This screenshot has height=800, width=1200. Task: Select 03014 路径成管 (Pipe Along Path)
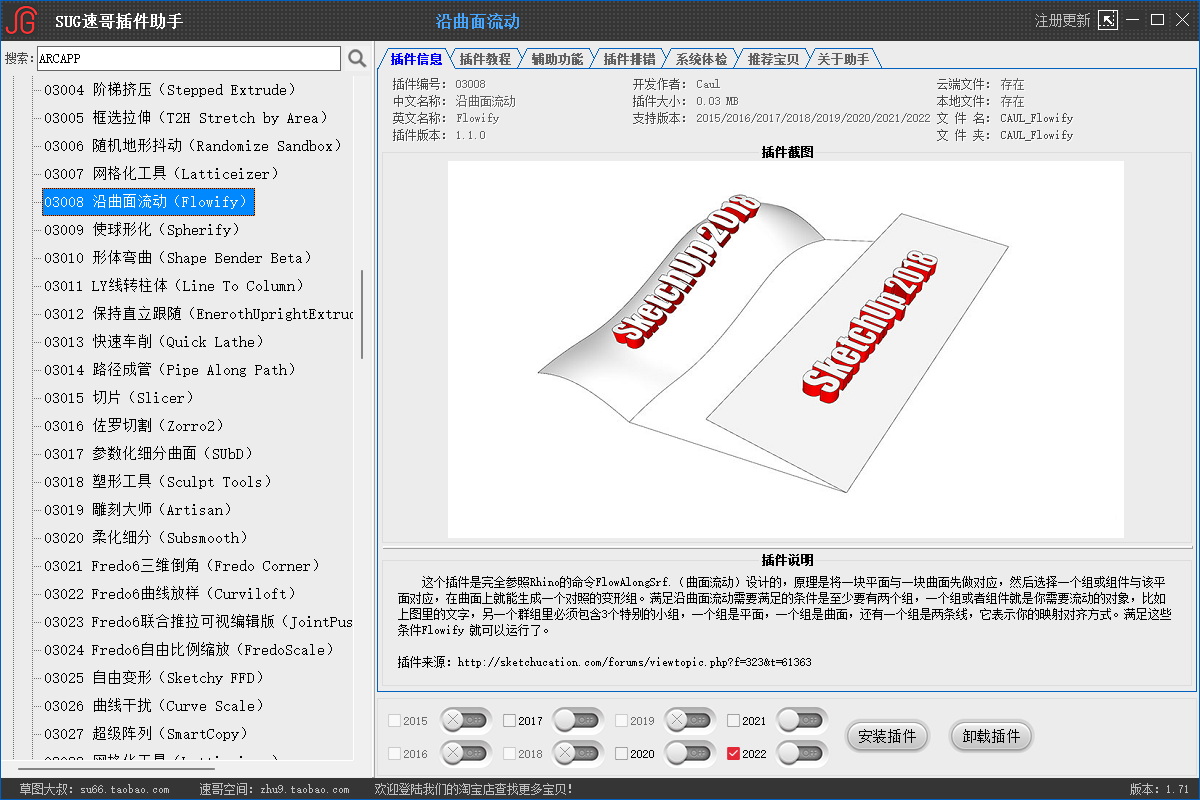click(x=170, y=370)
